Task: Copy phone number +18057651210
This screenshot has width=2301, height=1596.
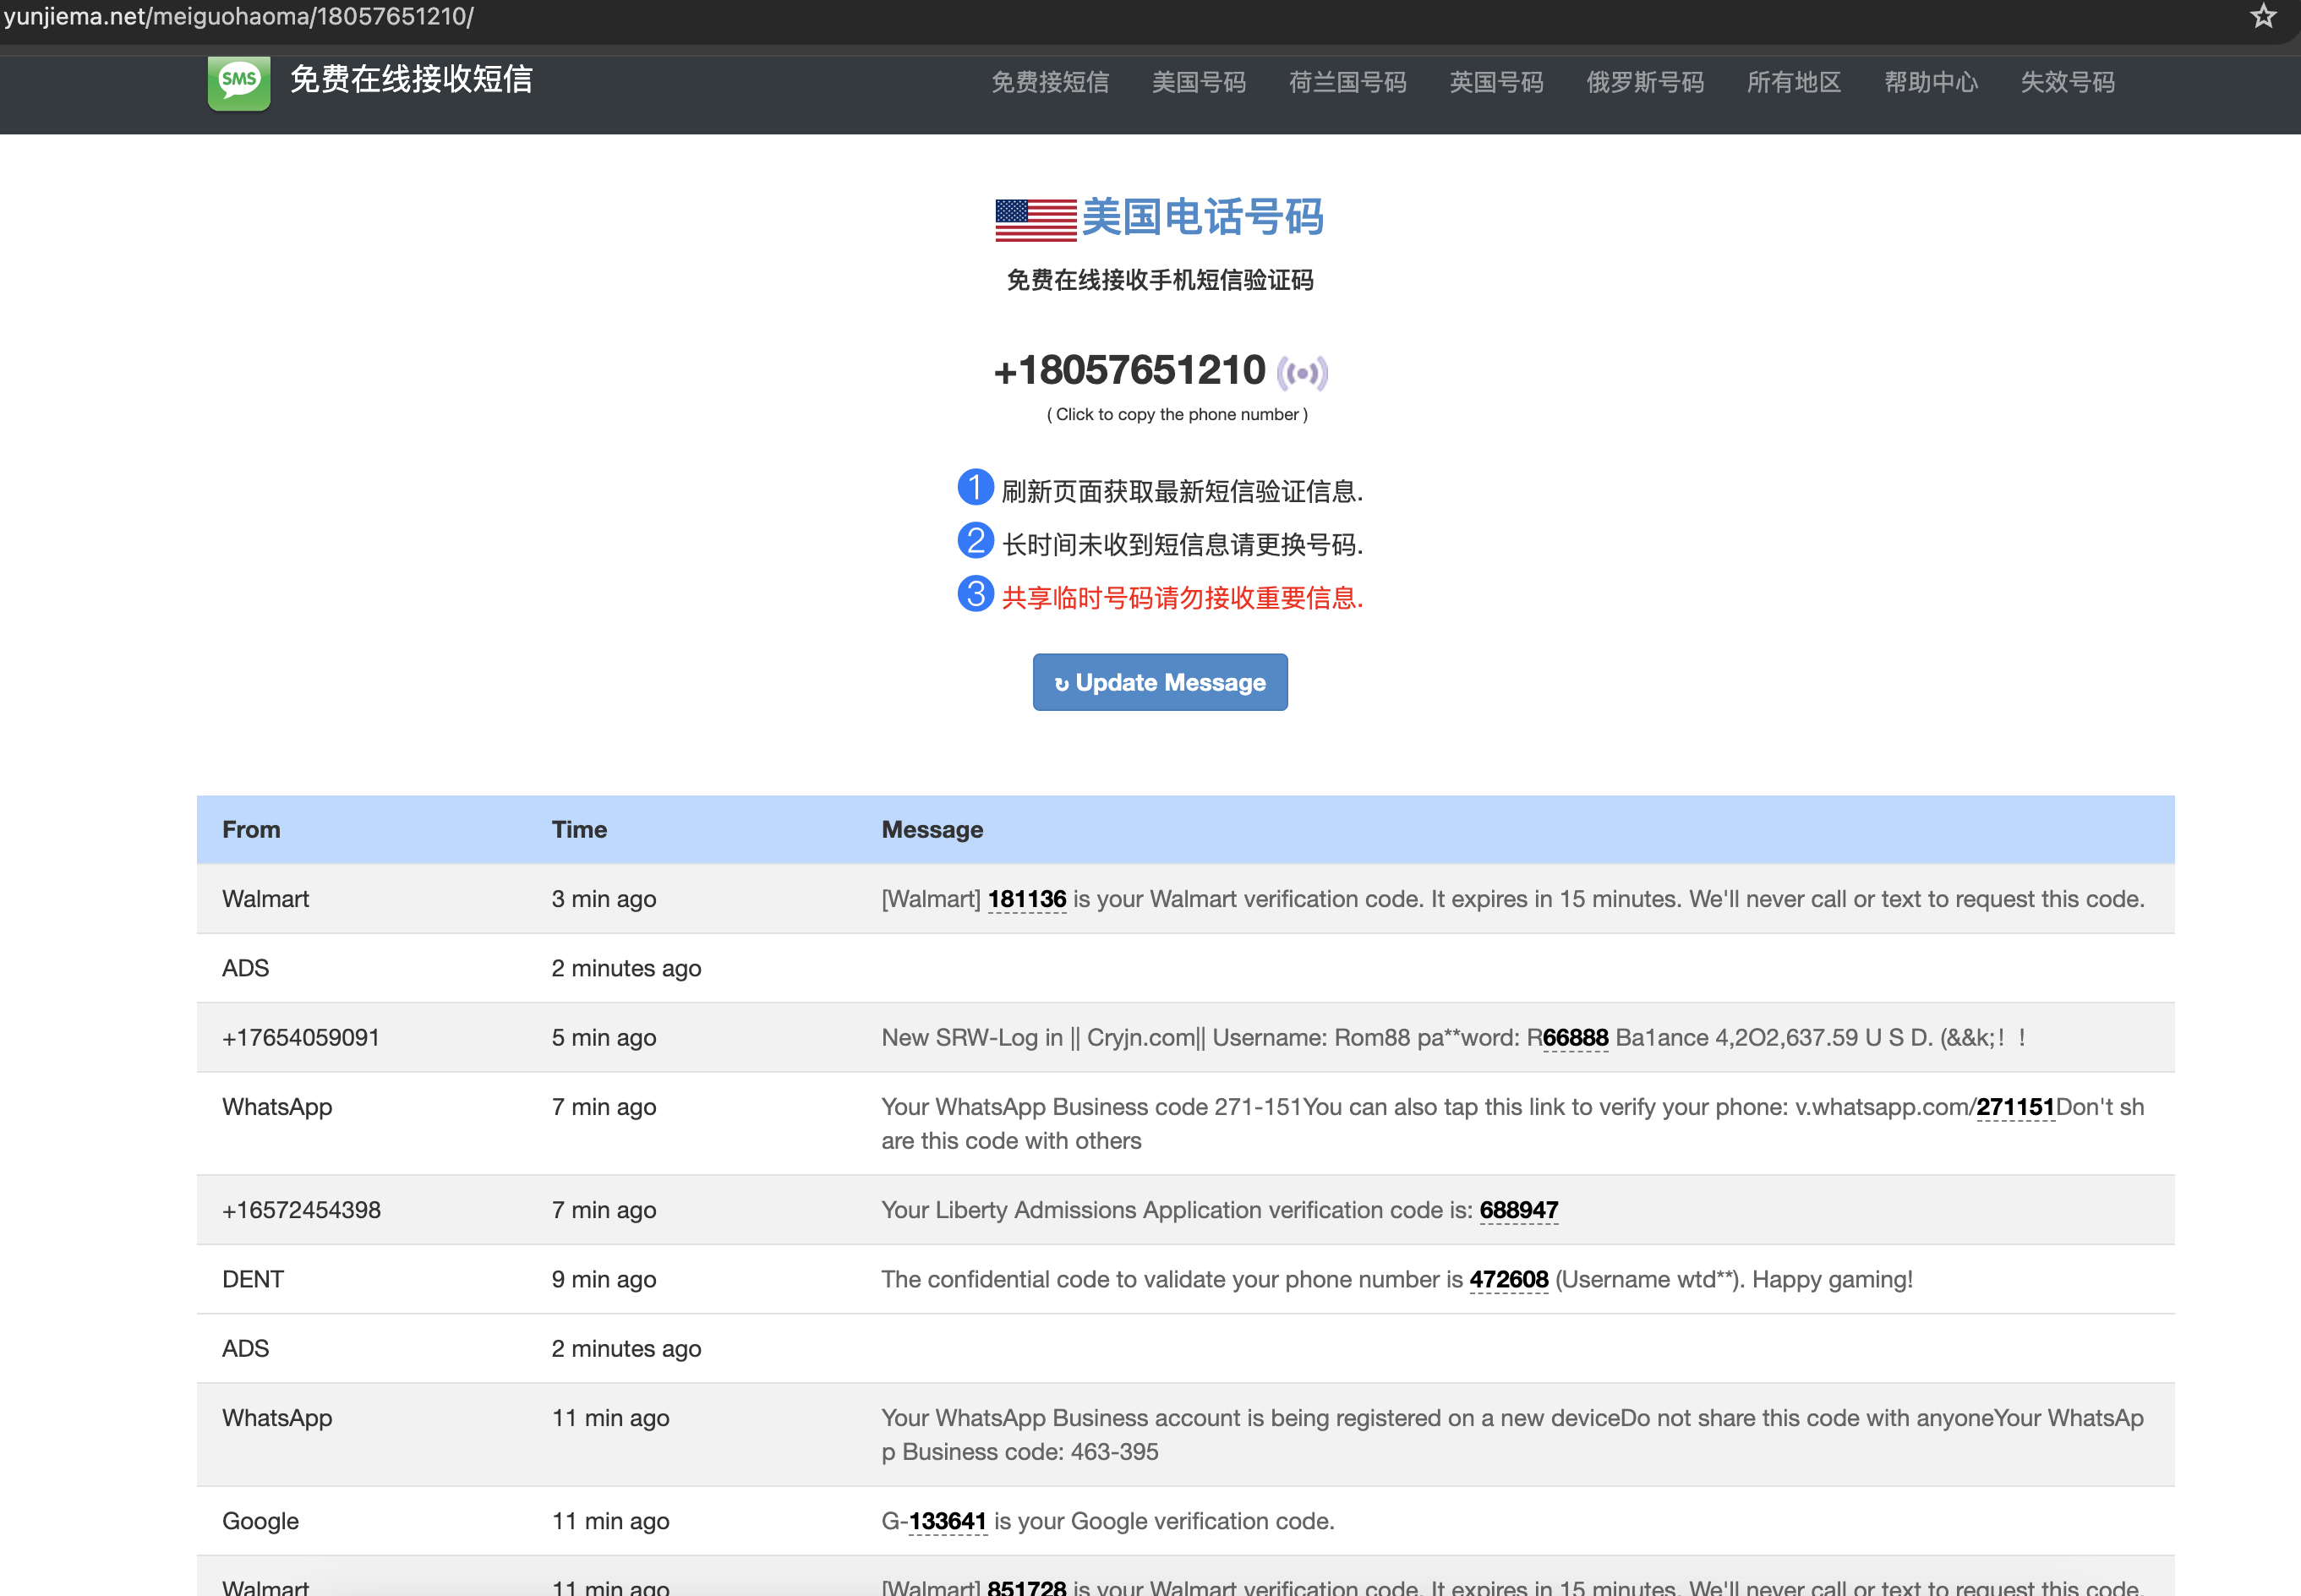Action: click(x=1130, y=371)
